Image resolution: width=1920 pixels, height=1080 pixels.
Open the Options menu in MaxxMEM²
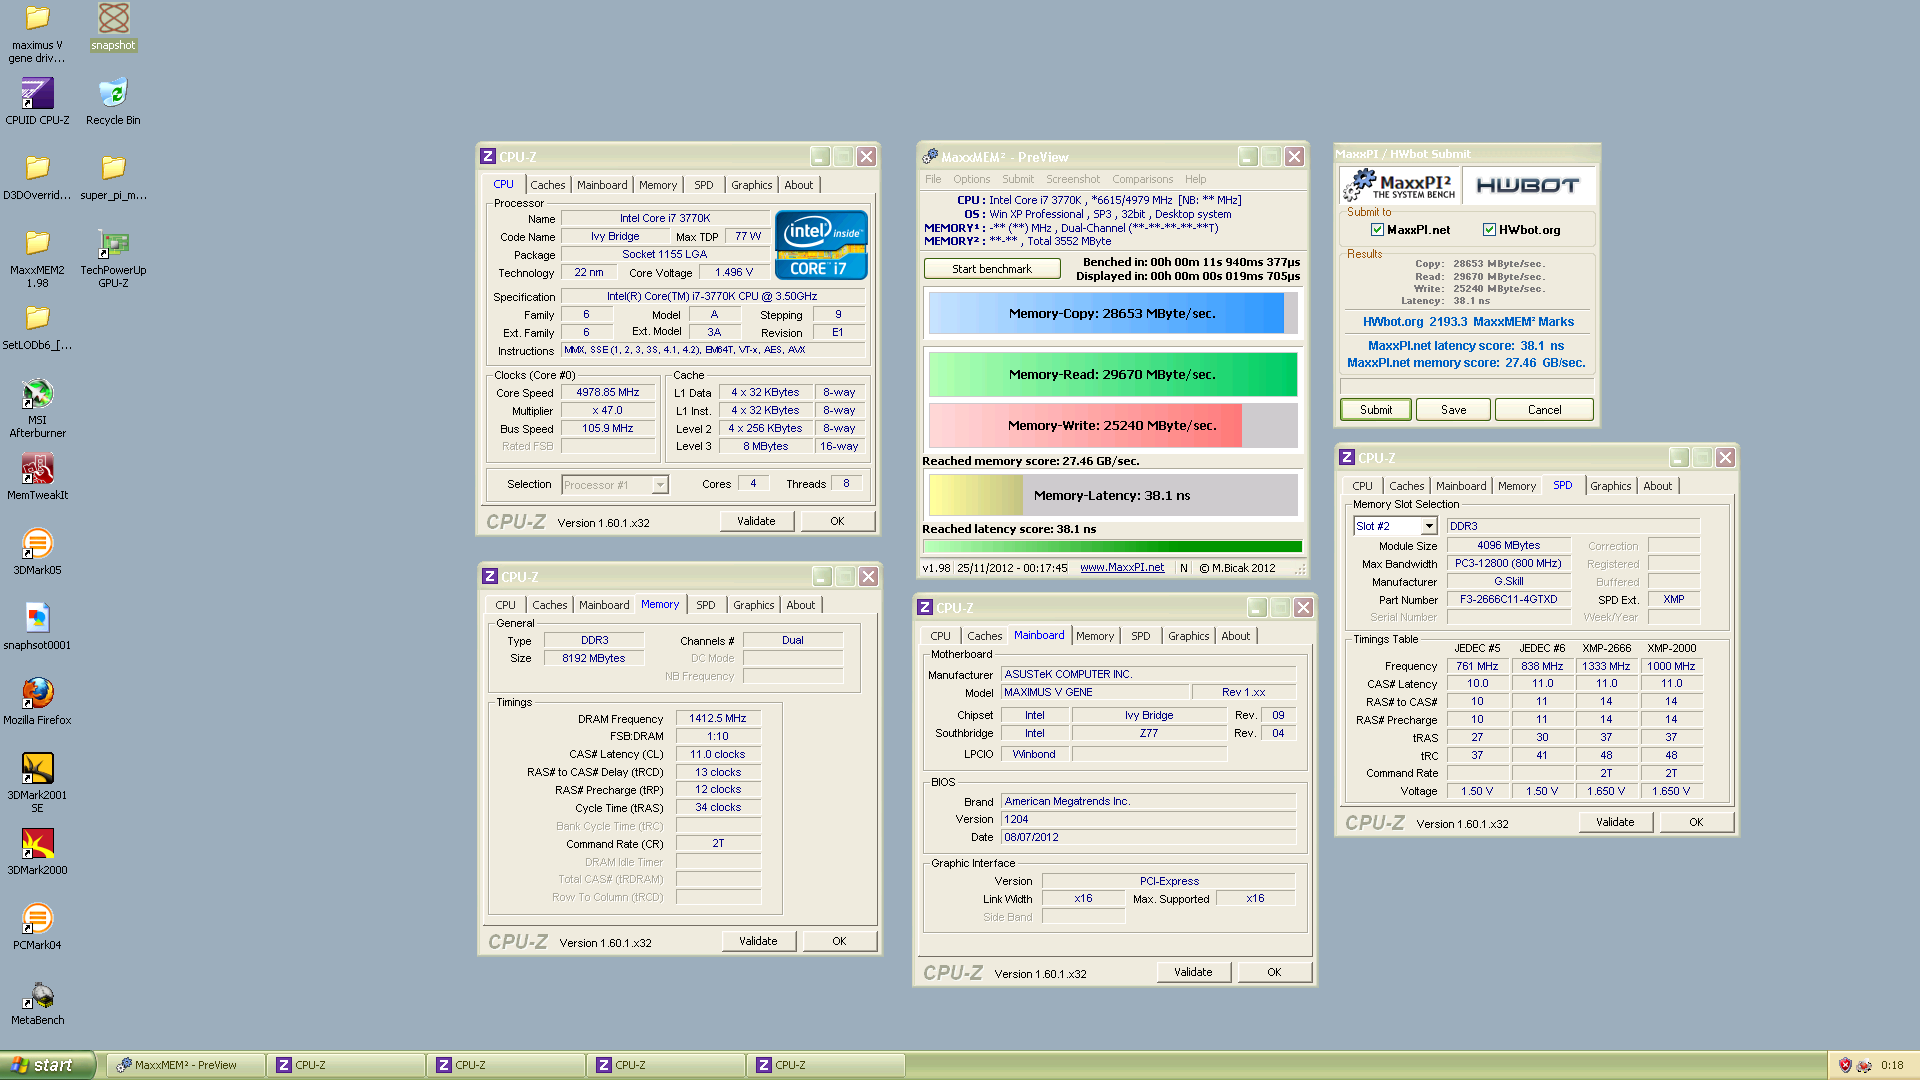pyautogui.click(x=971, y=179)
